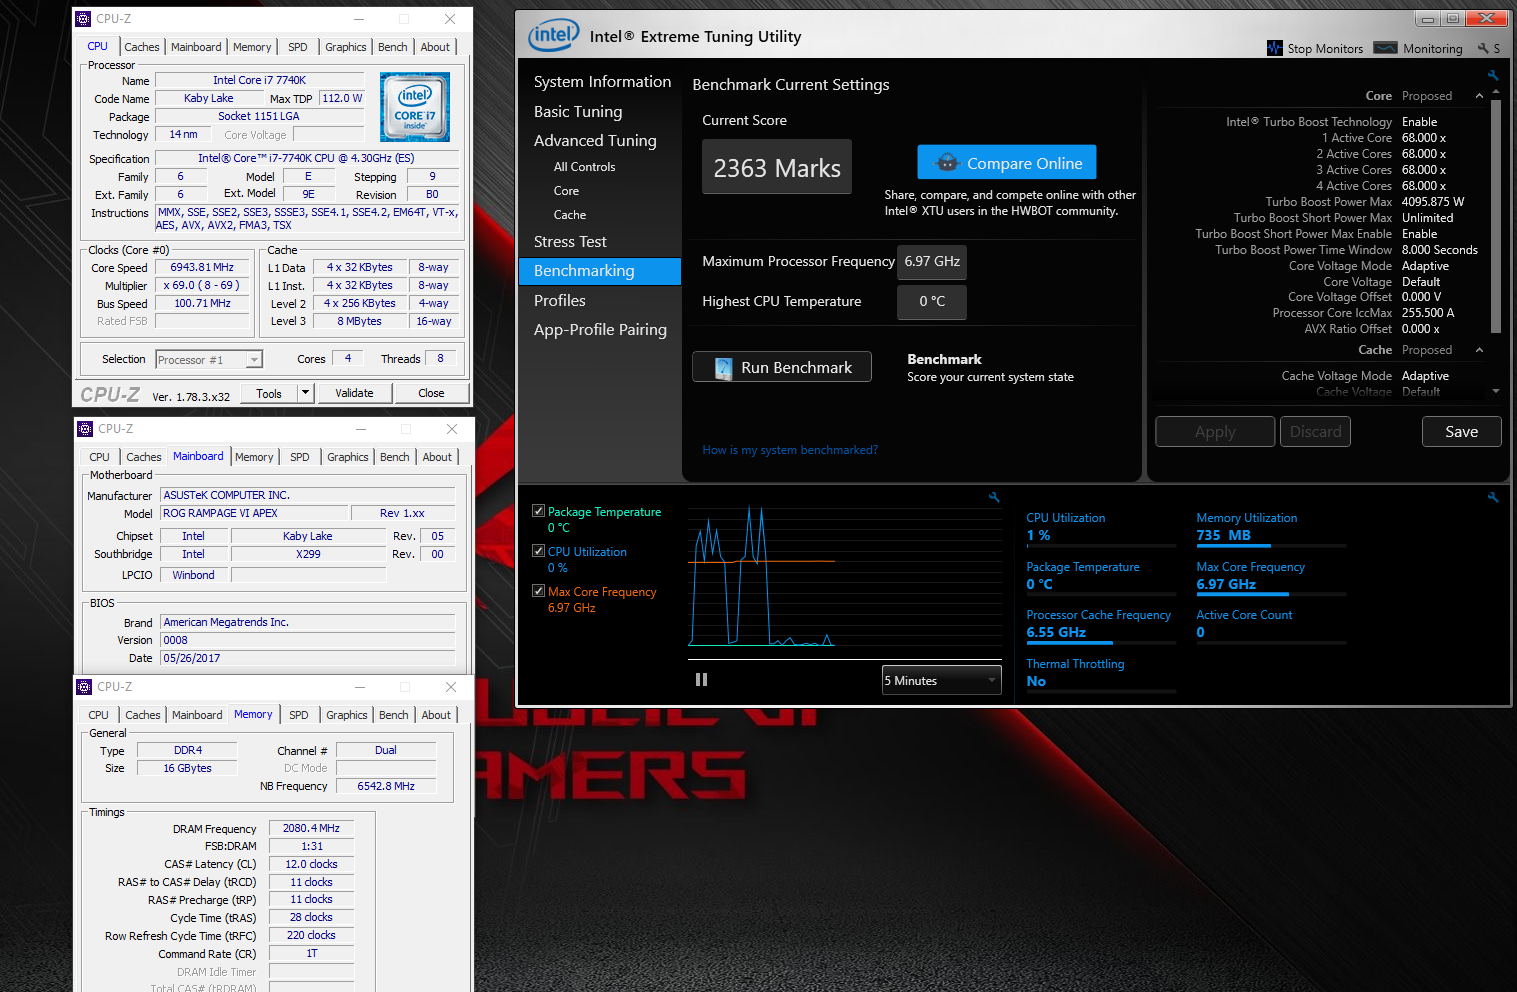
Task: Click the Intel Core i7 badge in CPU-Z
Action: point(415,106)
